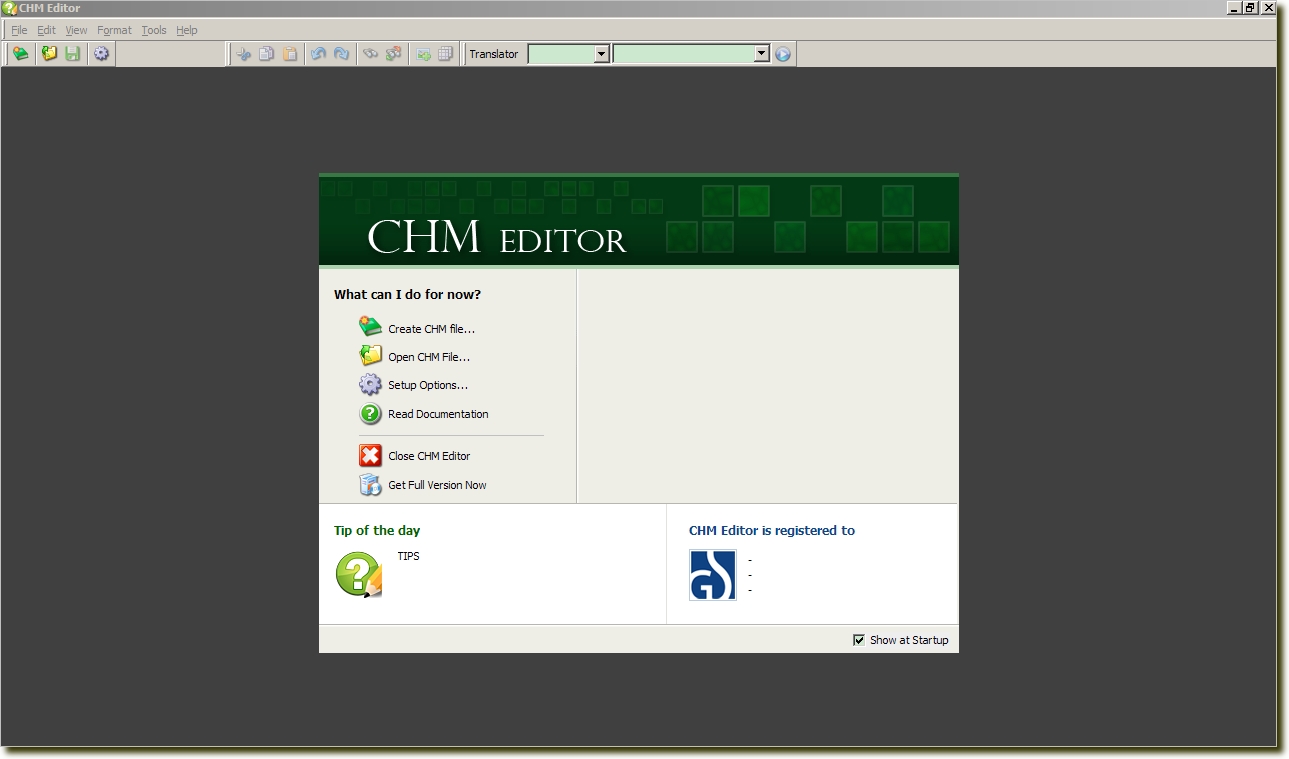Click the Tip of the day question-mark pencil icon
The width and height of the screenshot is (1289, 759).
tap(359, 575)
